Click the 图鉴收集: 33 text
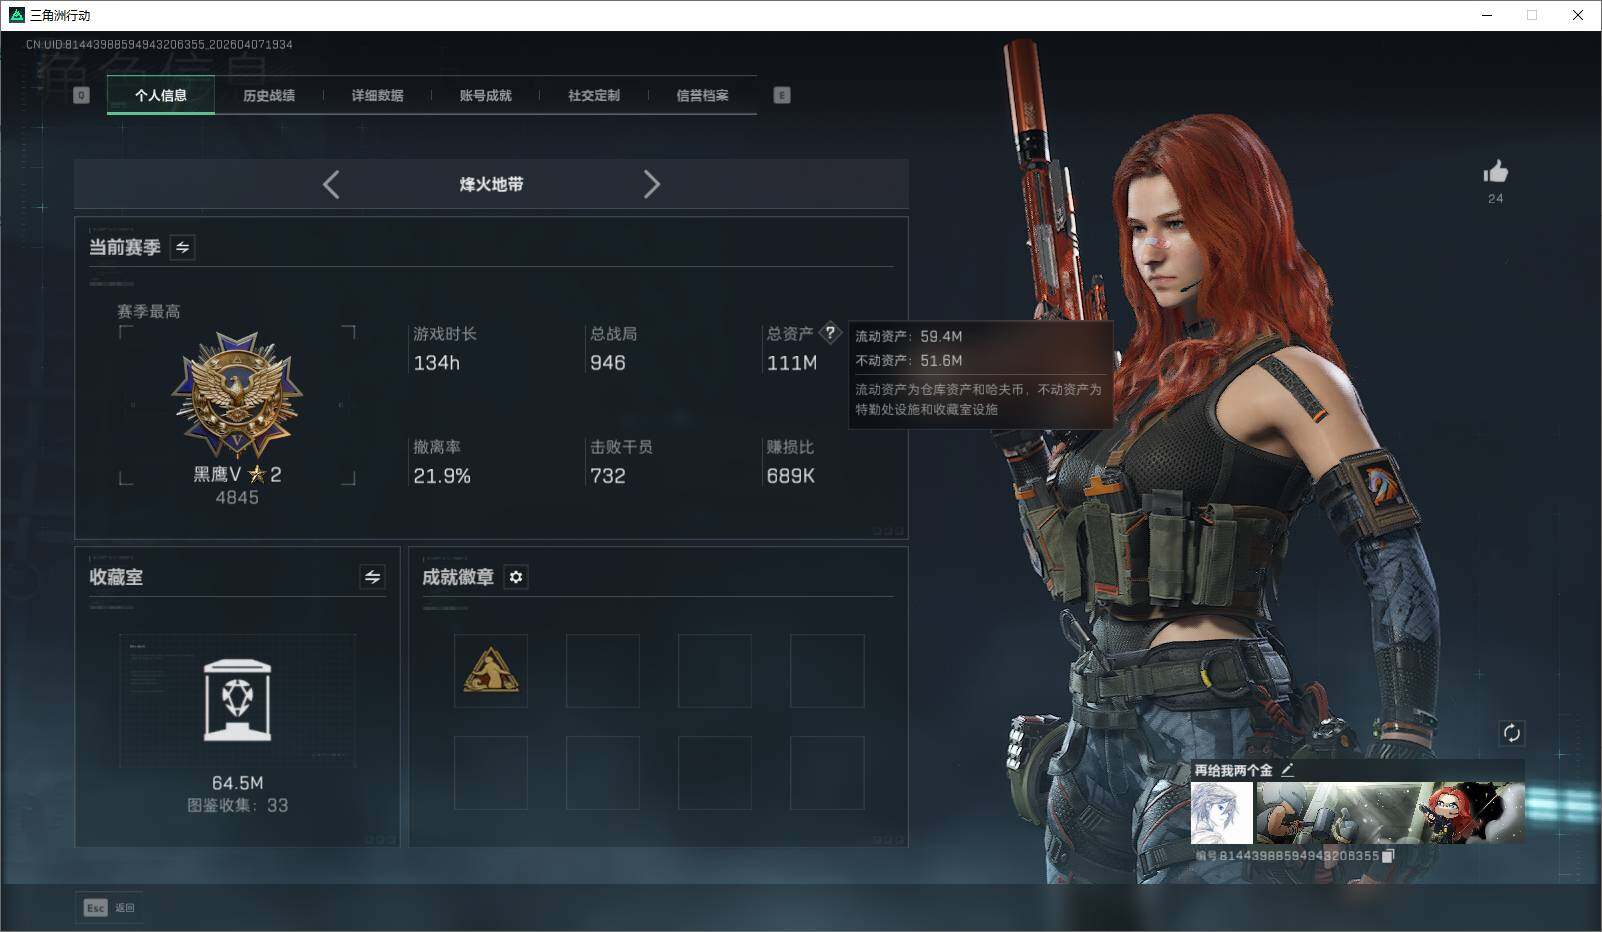The image size is (1602, 932). [238, 806]
